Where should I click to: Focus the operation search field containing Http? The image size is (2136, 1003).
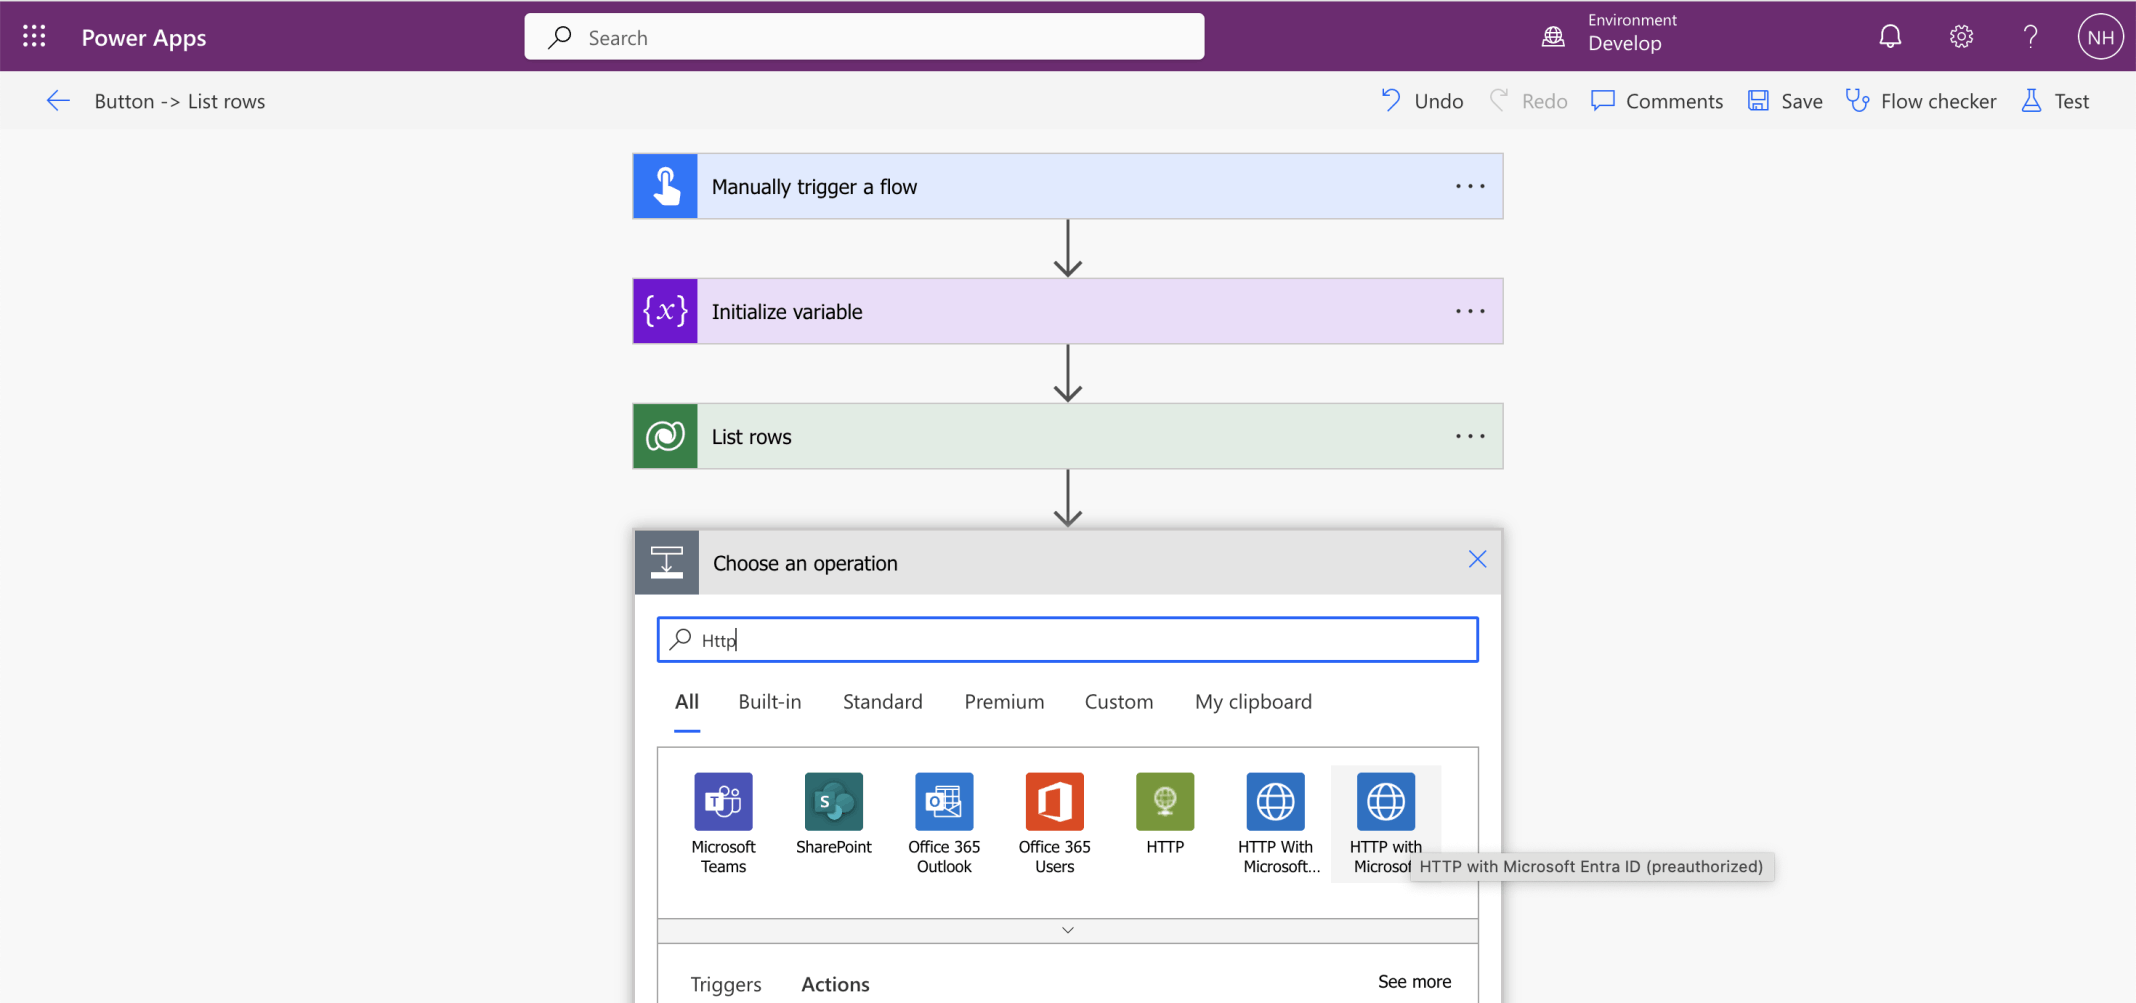1068,639
